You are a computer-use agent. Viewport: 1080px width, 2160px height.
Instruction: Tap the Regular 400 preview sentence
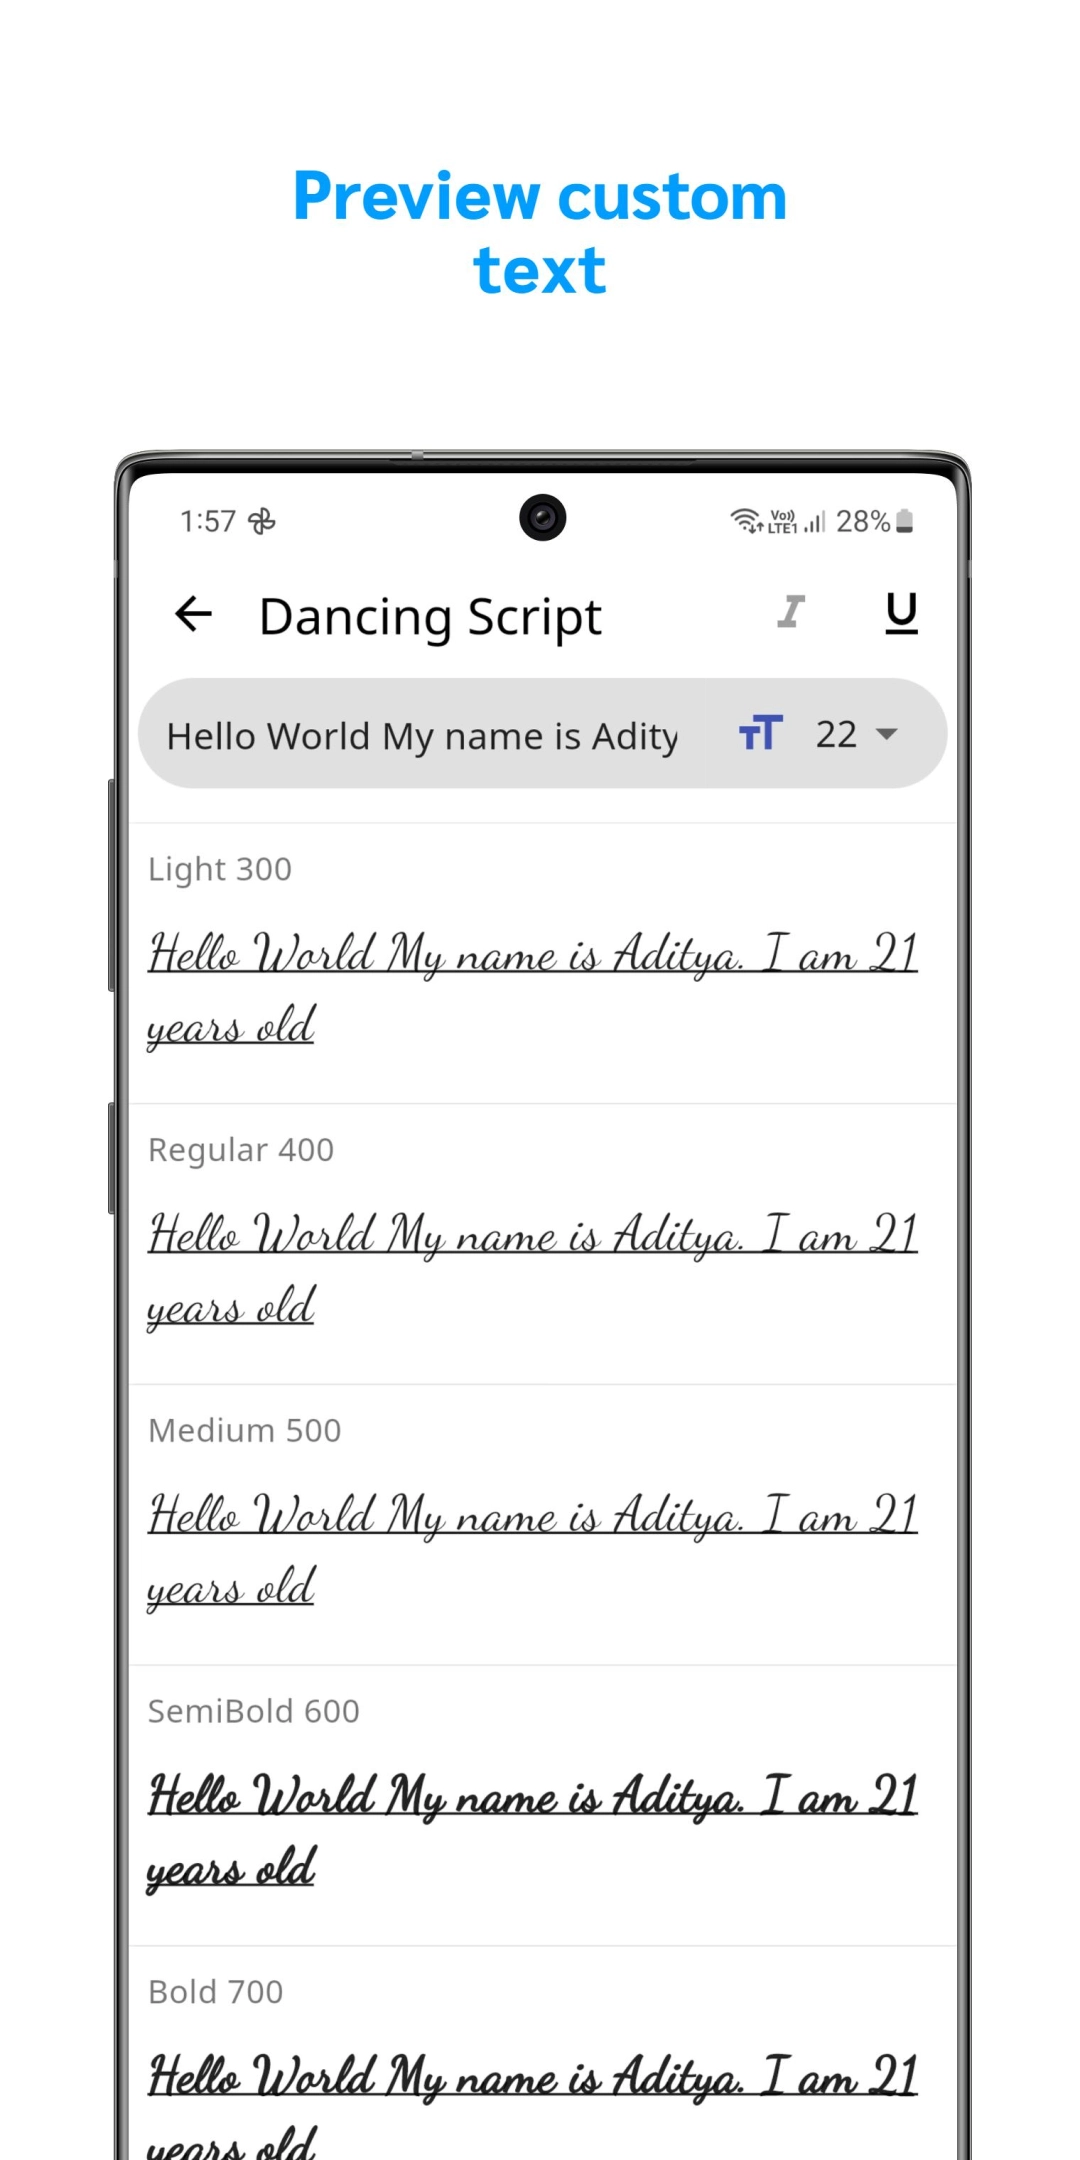click(x=532, y=1268)
